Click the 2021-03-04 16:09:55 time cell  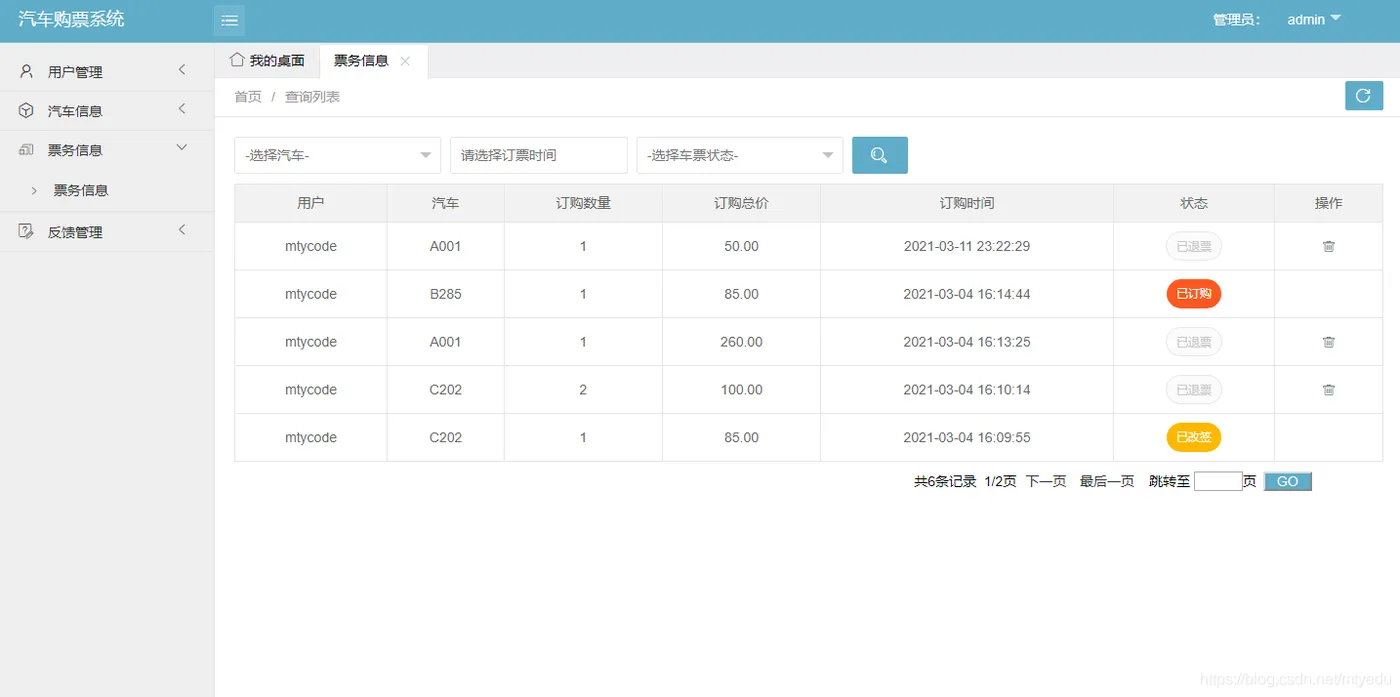(967, 438)
